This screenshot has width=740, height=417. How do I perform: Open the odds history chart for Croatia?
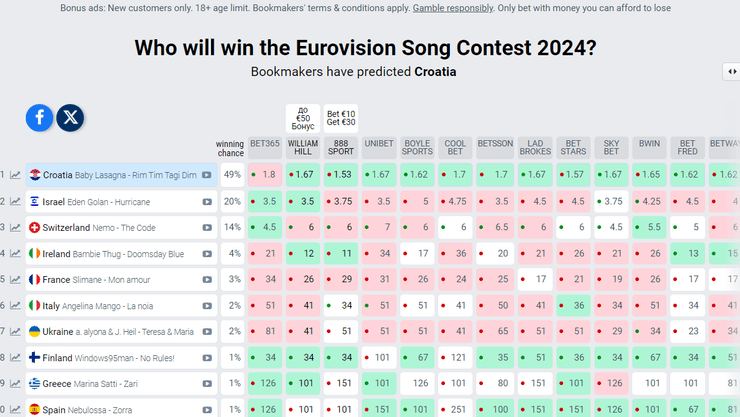(16, 175)
